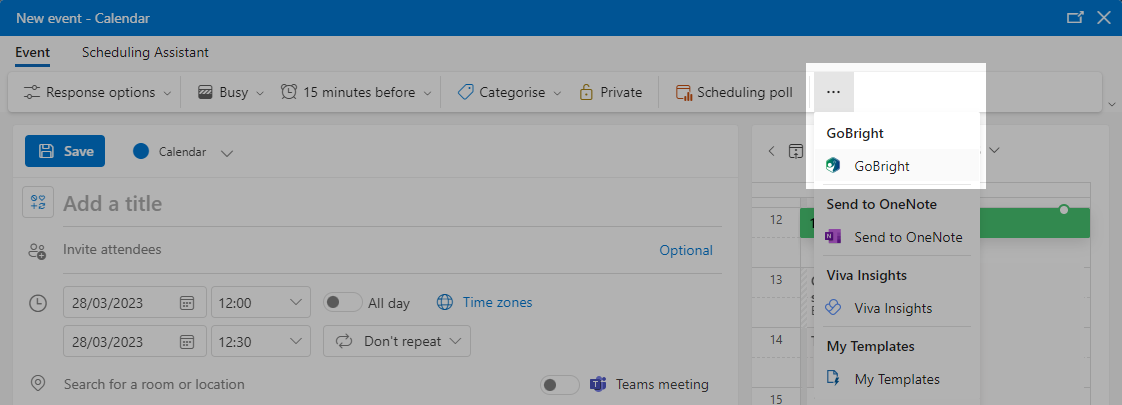The width and height of the screenshot is (1122, 405).
Task: Enable the Teams meeting toggle
Action: 560,385
